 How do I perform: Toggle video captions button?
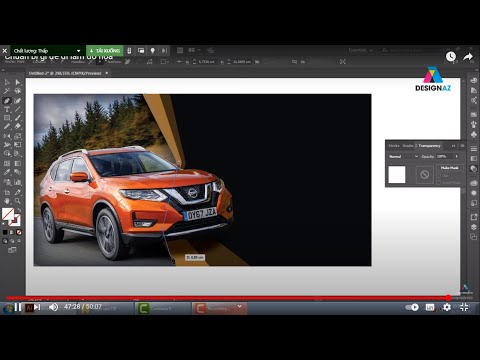(430, 307)
